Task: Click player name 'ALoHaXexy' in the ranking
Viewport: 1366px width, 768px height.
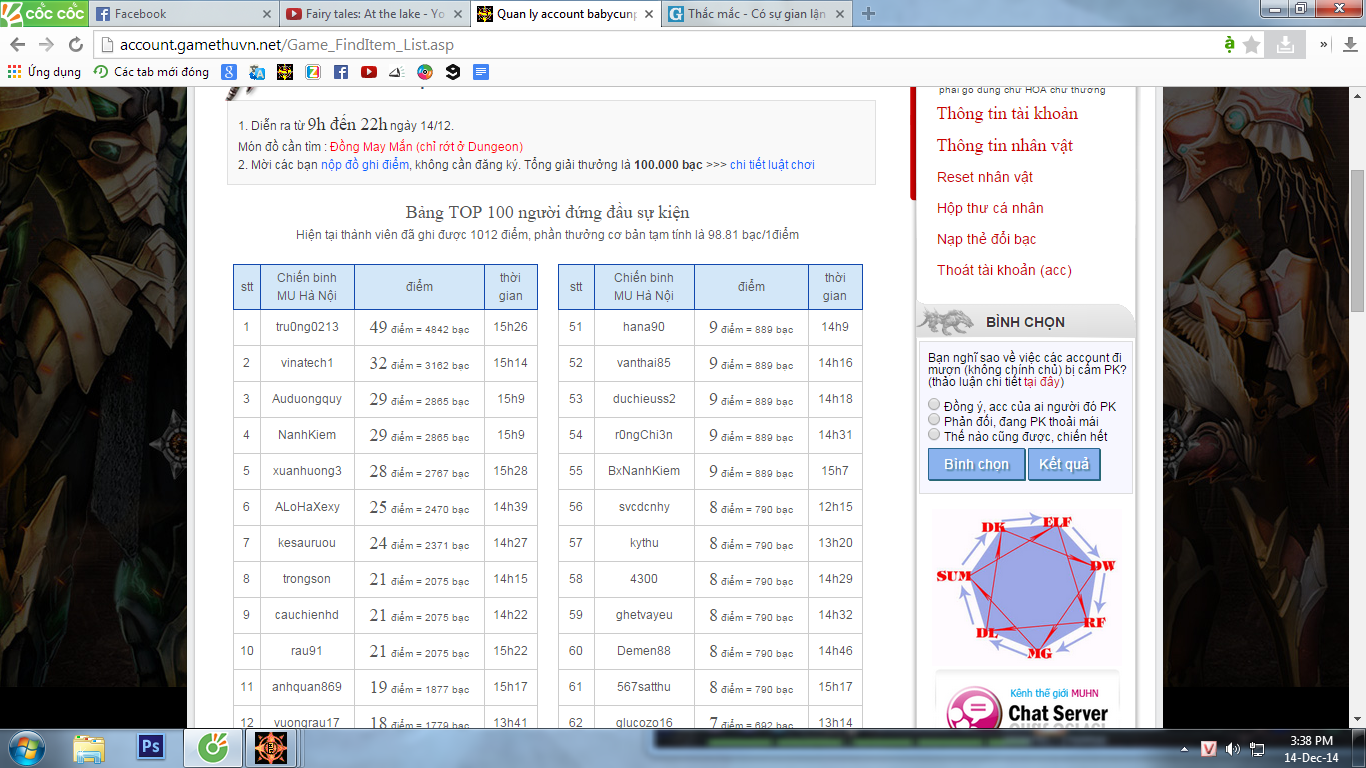Action: pos(307,507)
